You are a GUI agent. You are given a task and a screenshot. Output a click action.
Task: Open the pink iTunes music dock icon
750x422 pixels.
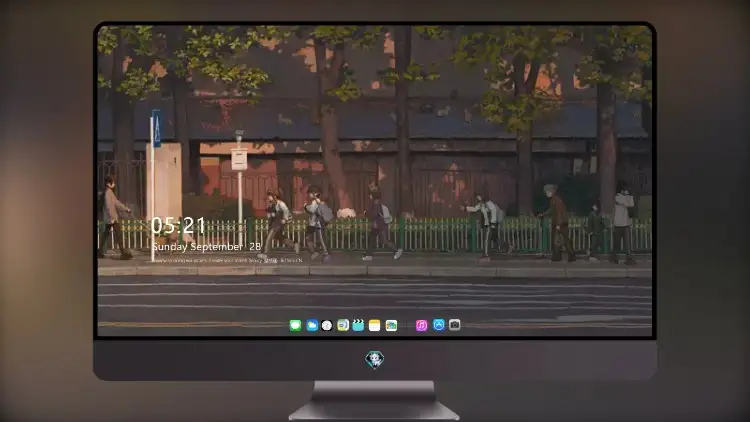coord(421,326)
